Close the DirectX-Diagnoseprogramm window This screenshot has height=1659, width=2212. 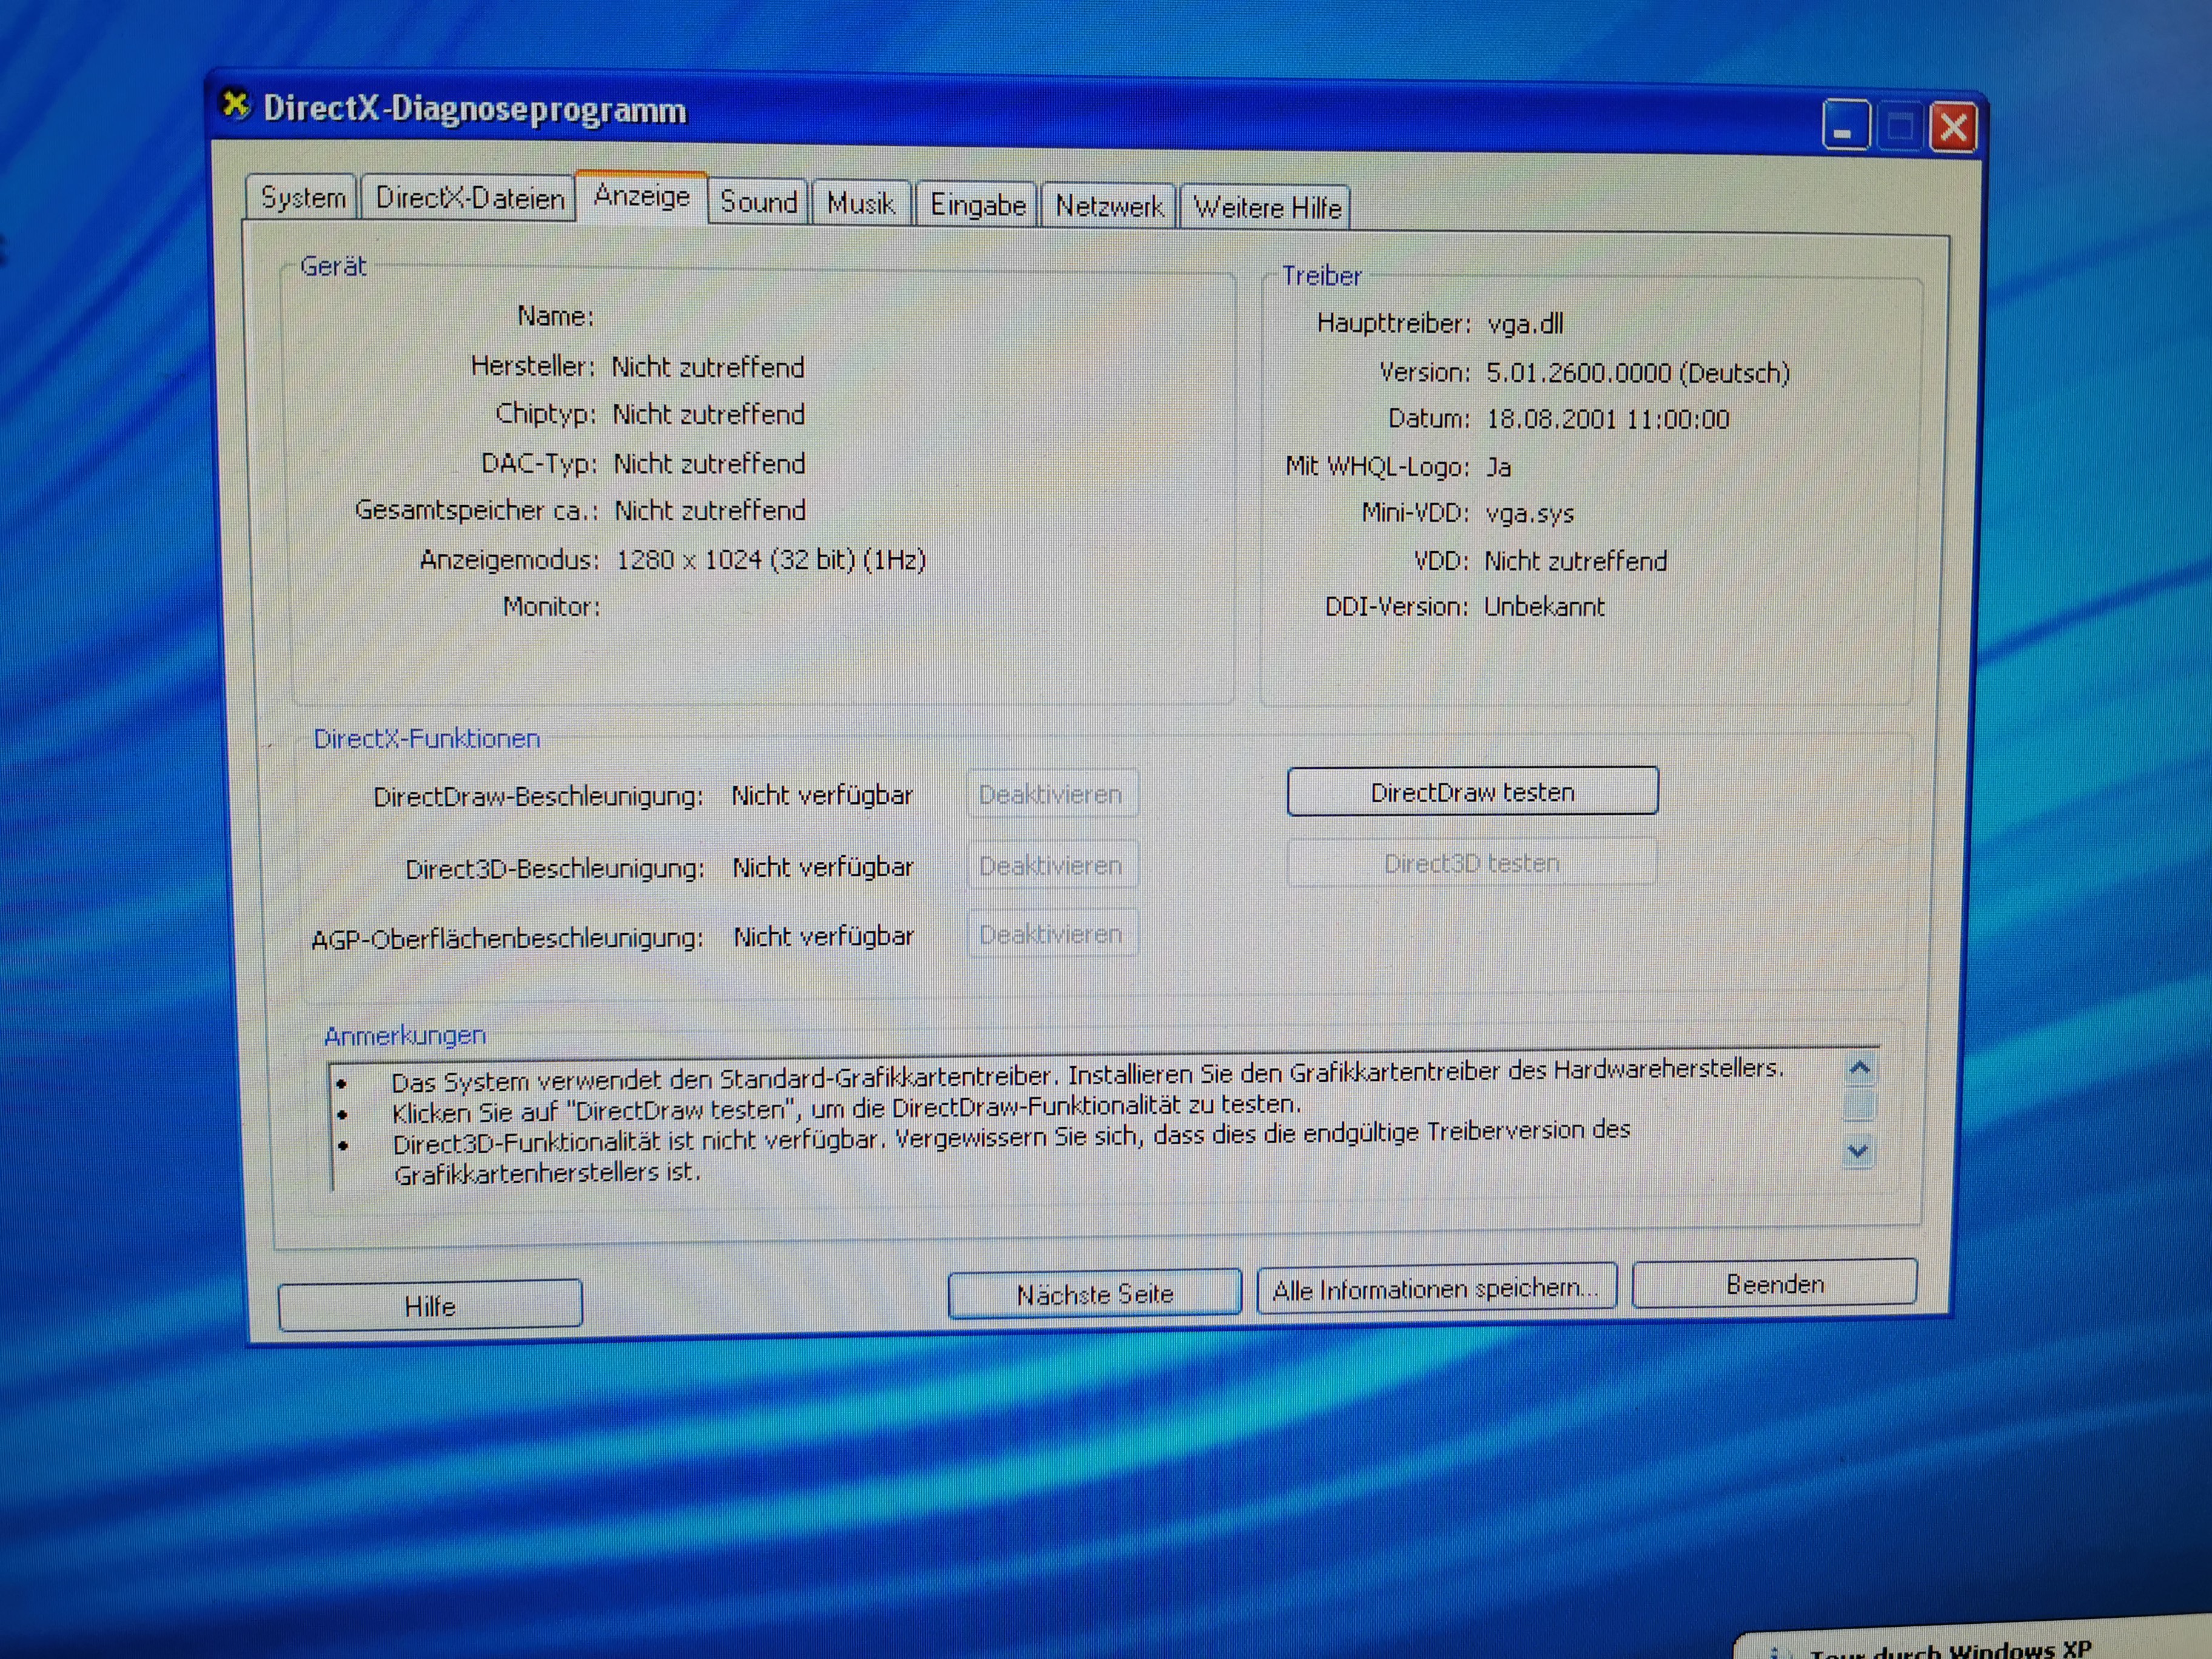click(1953, 128)
